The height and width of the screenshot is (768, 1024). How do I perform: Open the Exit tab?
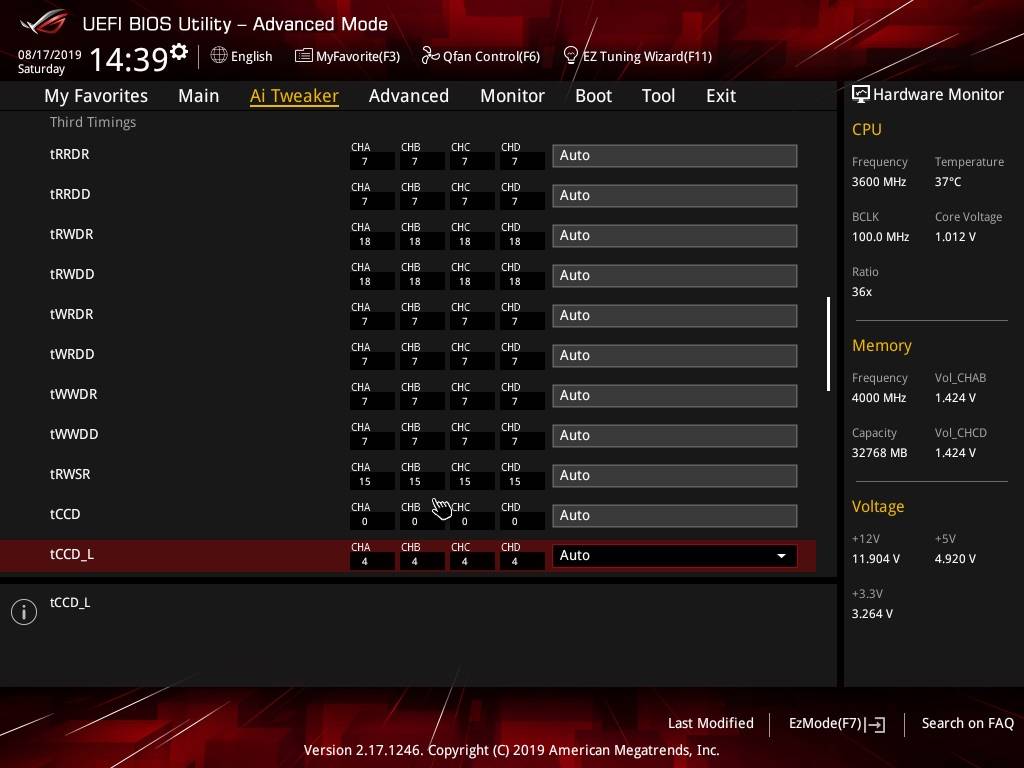point(721,96)
